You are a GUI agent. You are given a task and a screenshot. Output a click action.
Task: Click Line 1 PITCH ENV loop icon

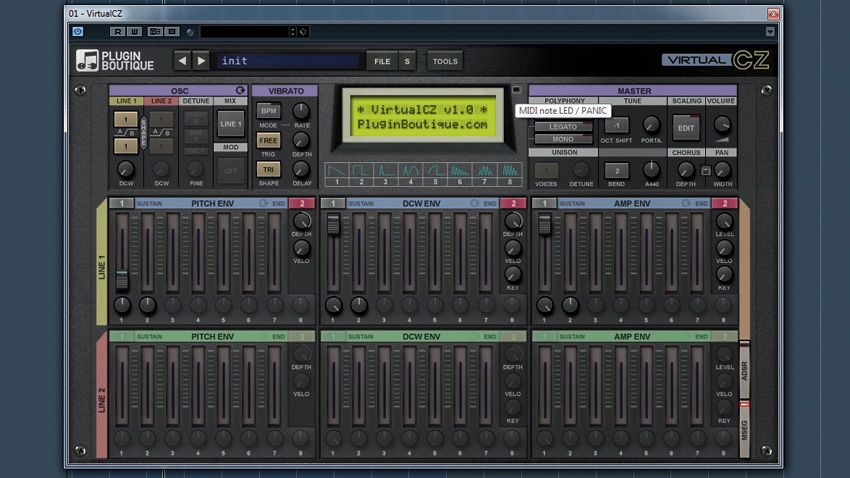pos(263,203)
